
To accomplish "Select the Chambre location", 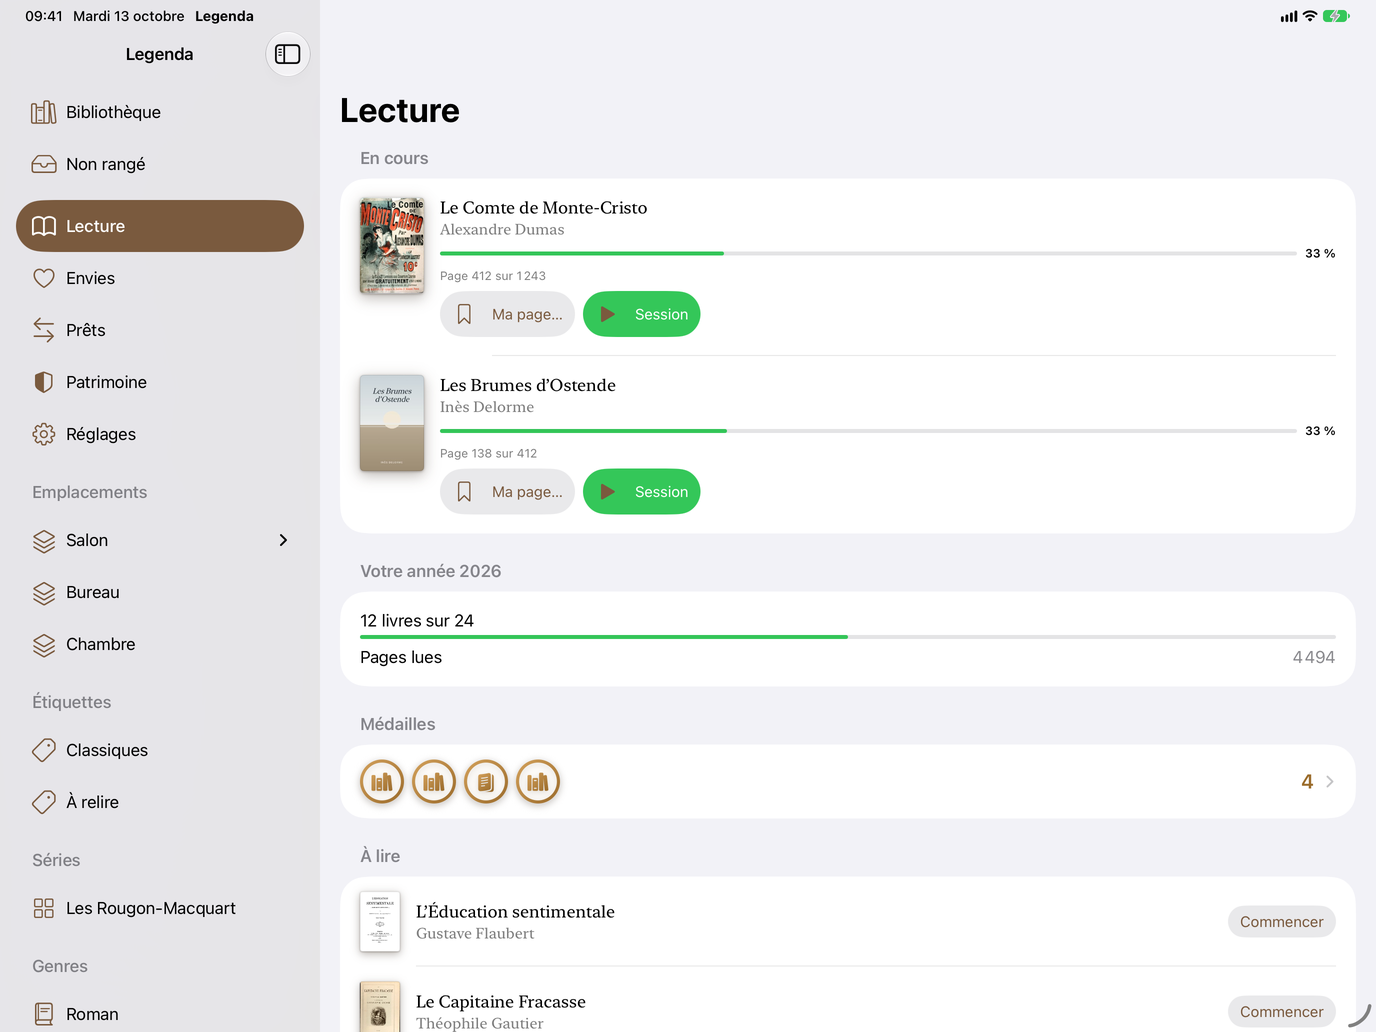I will [160, 644].
